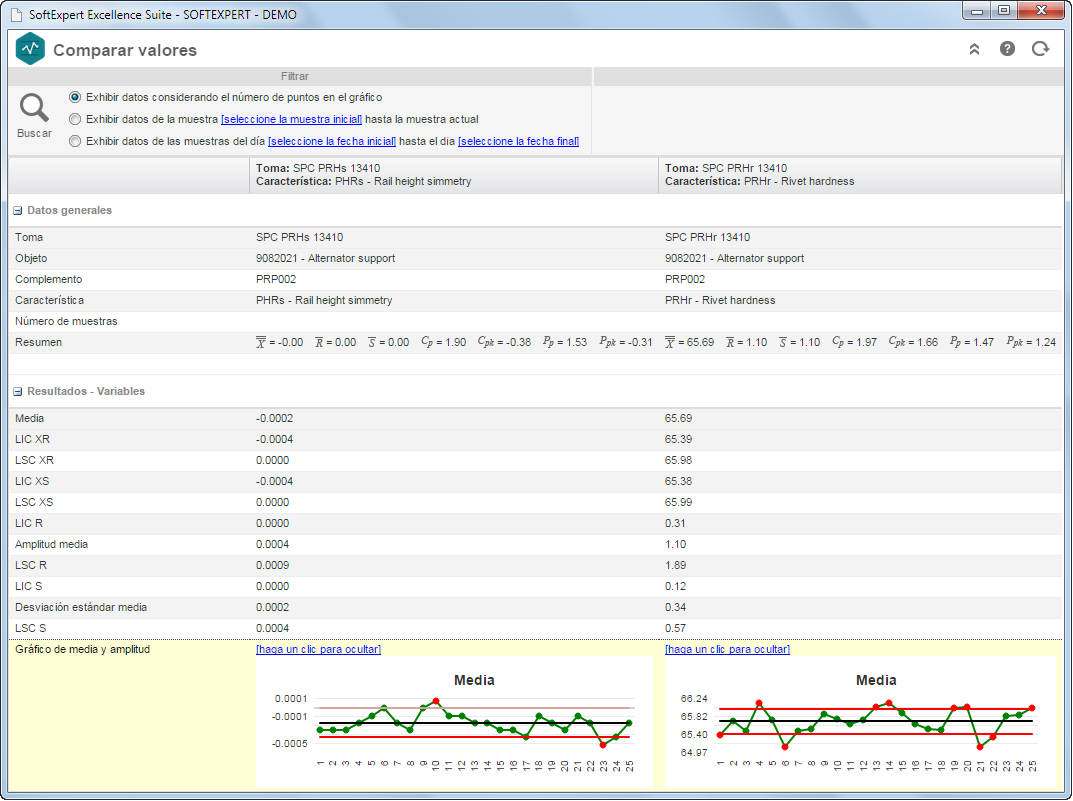Click the 'Toma' row label
This screenshot has height=801, width=1073.
[29, 237]
